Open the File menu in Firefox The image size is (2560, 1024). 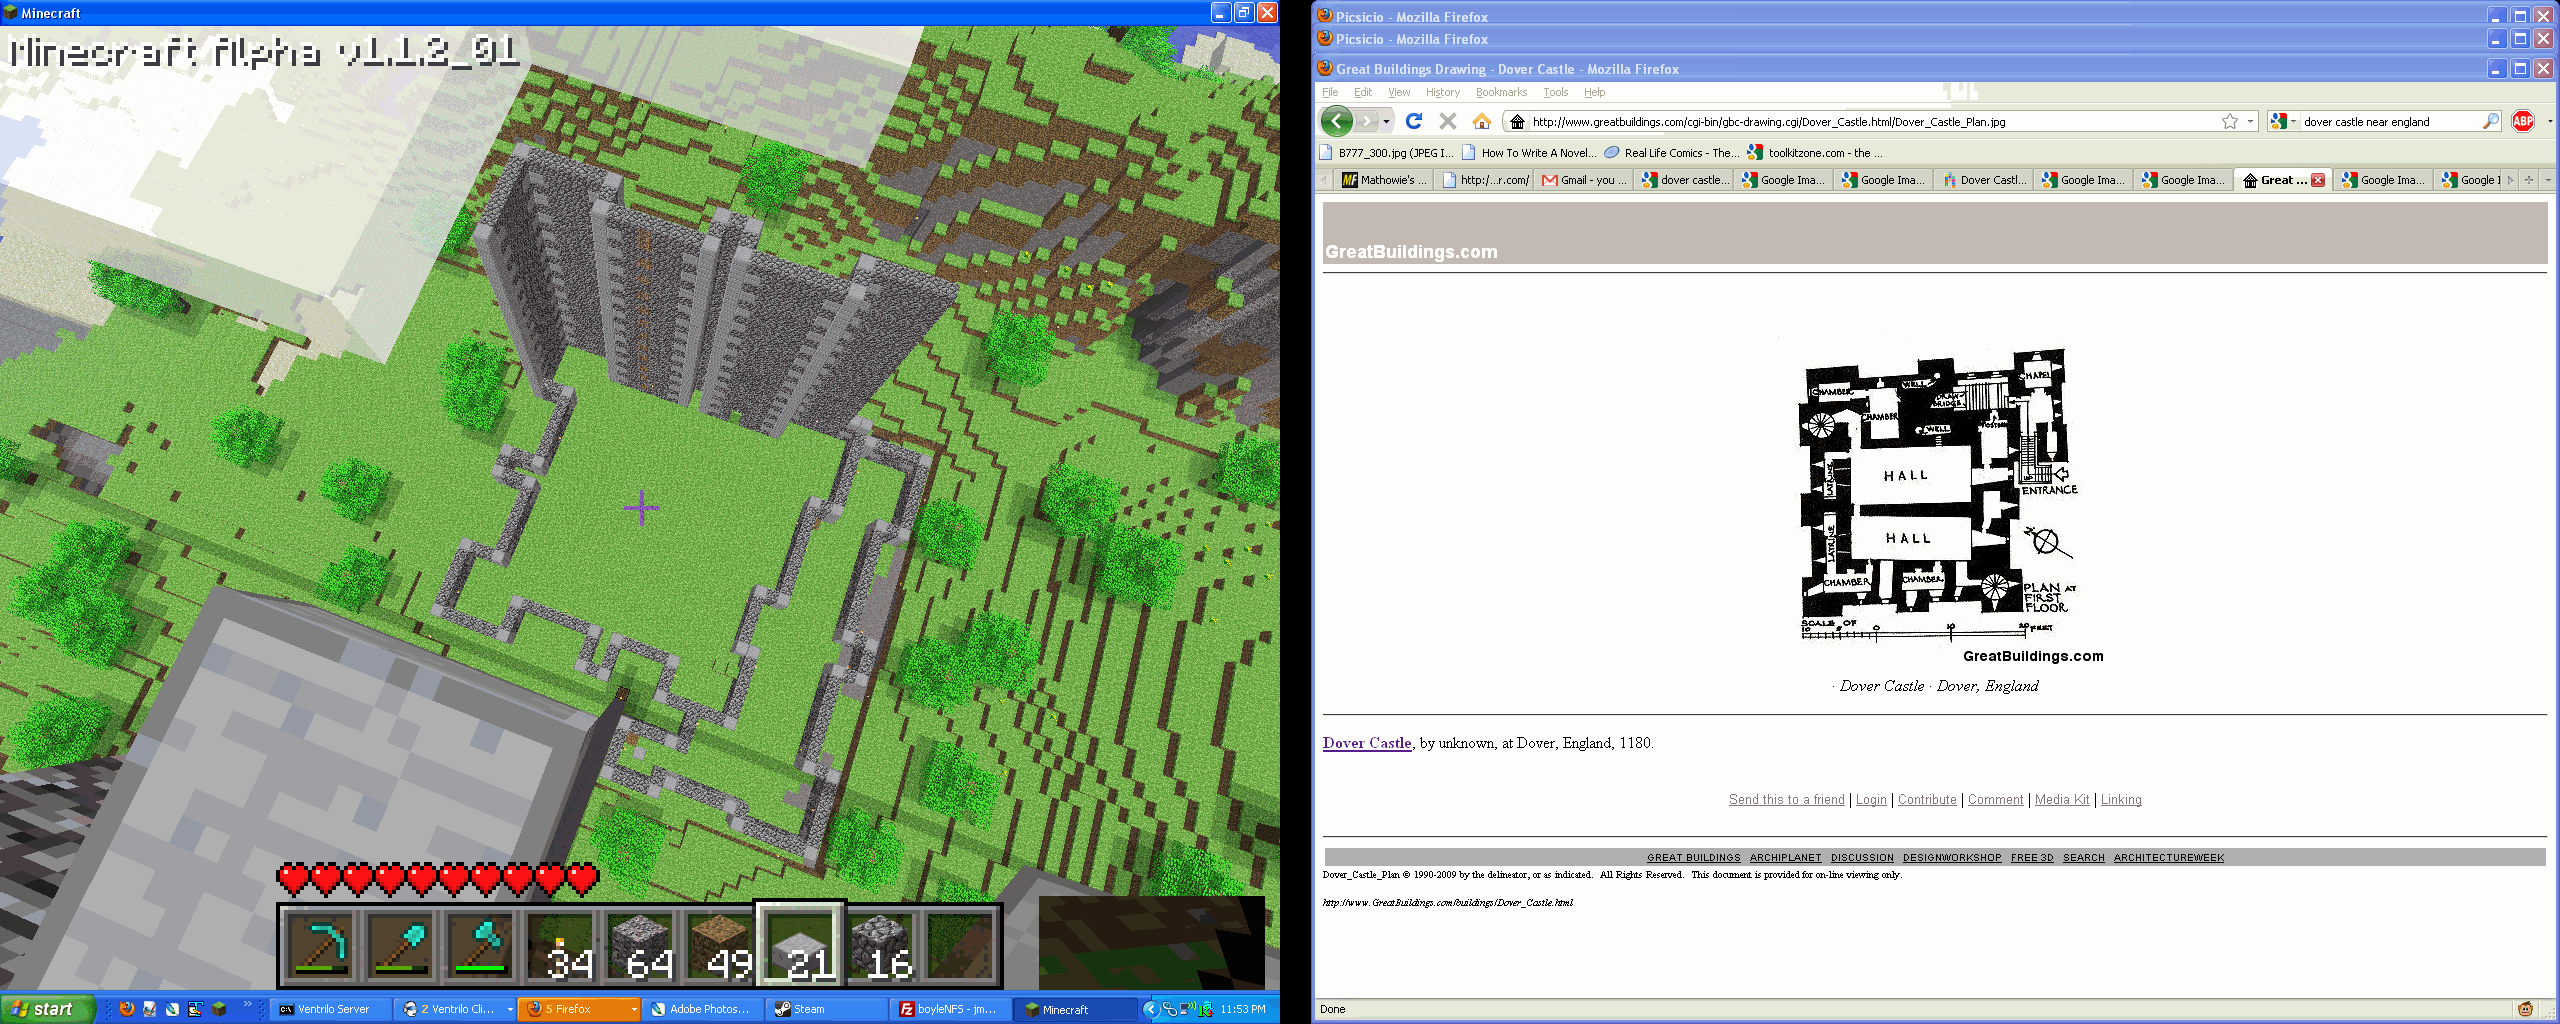tap(1330, 92)
